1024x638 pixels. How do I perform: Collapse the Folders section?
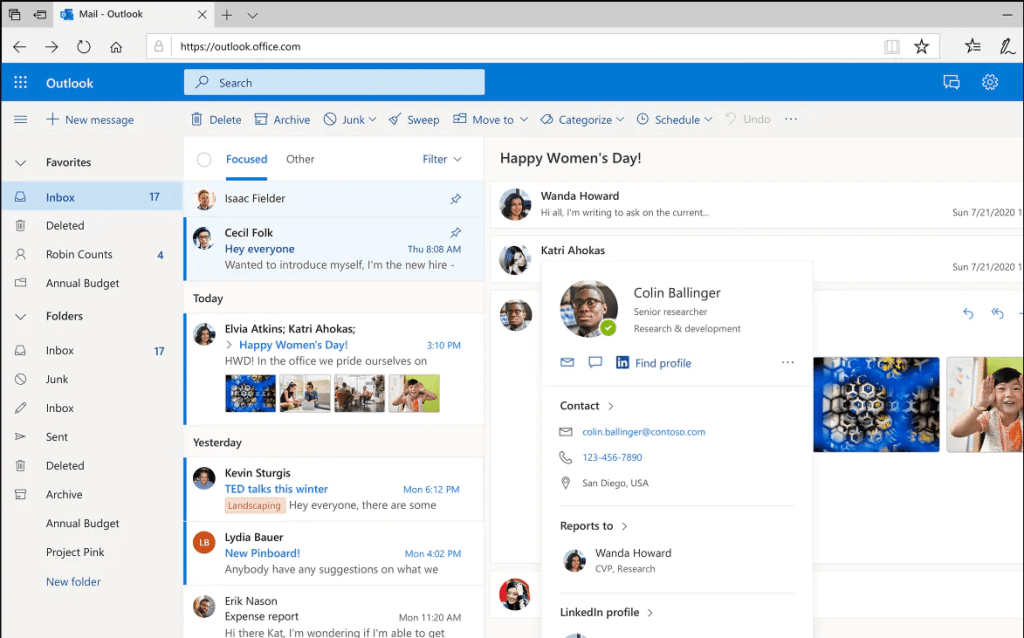pyautogui.click(x=20, y=316)
